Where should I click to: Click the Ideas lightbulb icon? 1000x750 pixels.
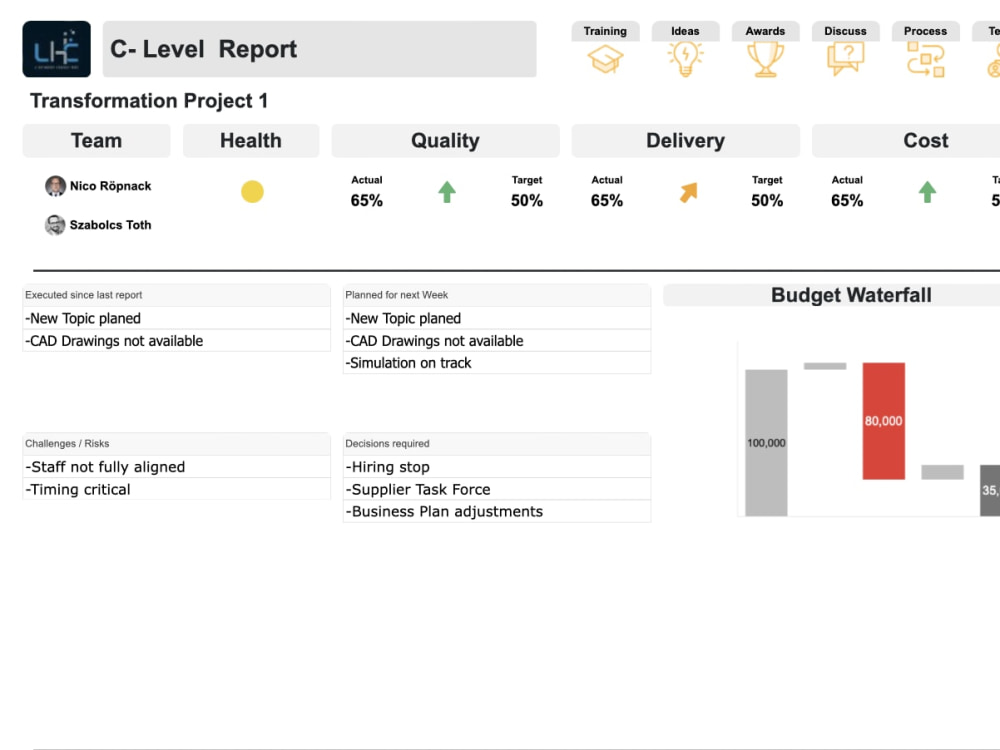click(685, 58)
